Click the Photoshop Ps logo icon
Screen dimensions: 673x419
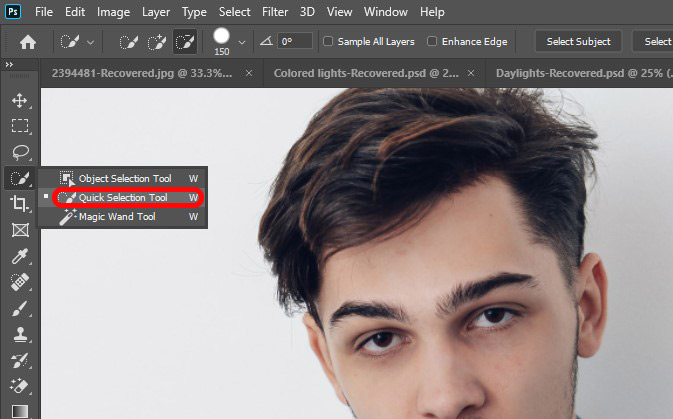pos(13,12)
